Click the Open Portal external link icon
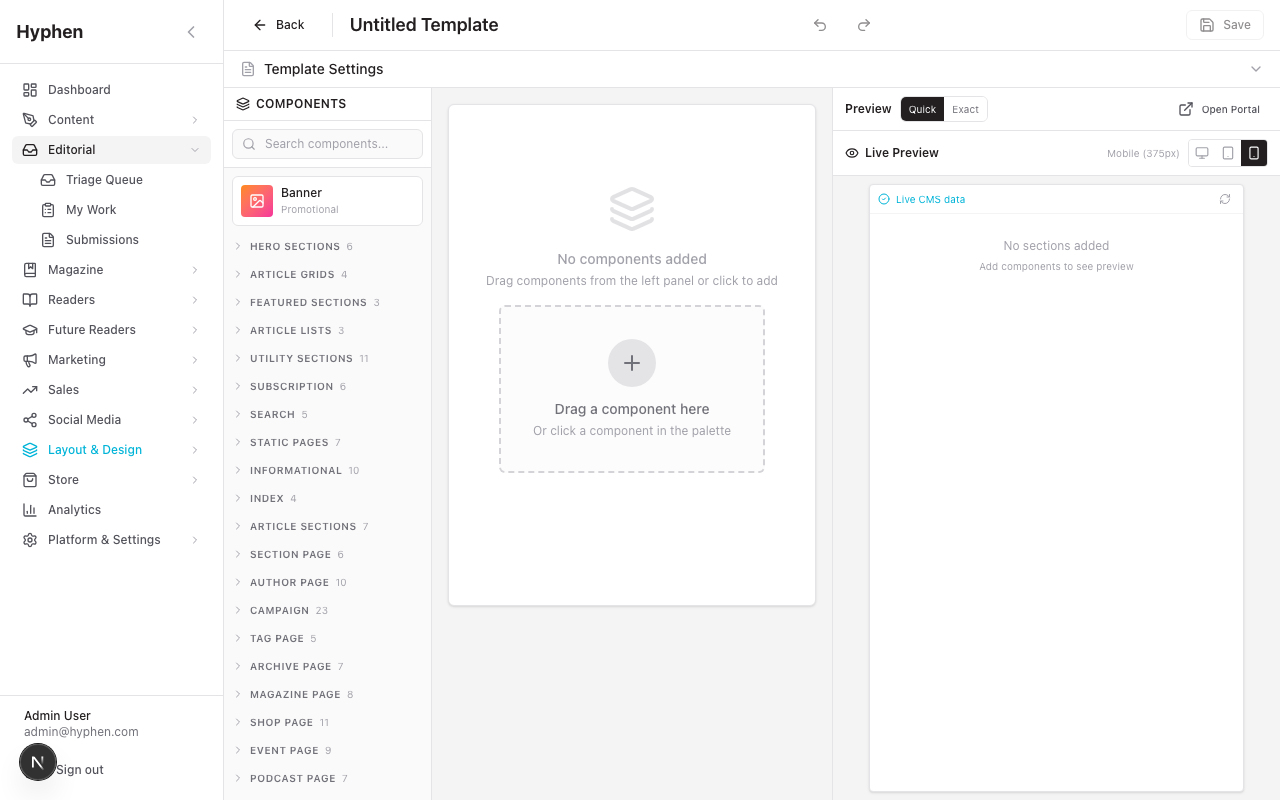This screenshot has height=800, width=1280. tap(1184, 109)
